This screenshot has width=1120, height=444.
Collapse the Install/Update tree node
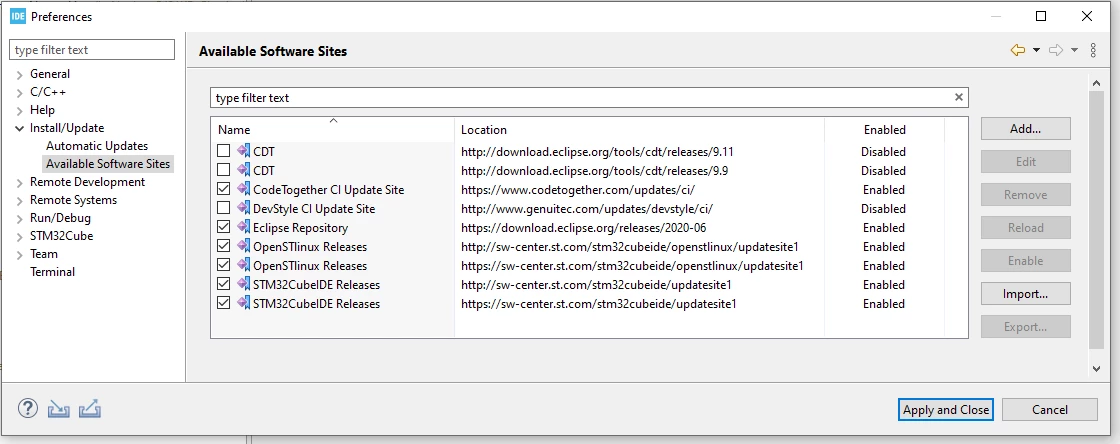pos(19,128)
